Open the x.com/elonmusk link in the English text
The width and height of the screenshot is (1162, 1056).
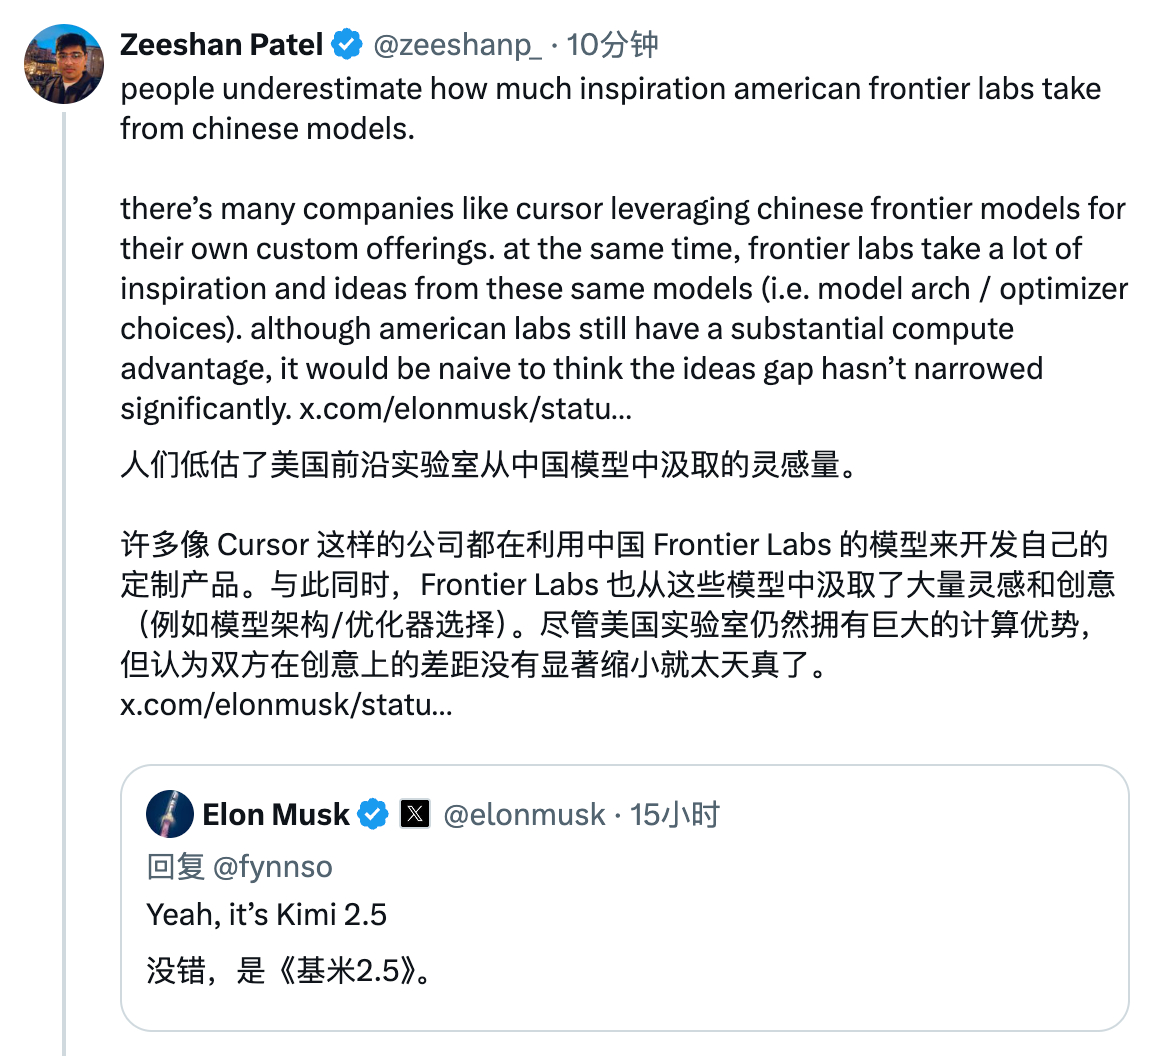[x=464, y=409]
